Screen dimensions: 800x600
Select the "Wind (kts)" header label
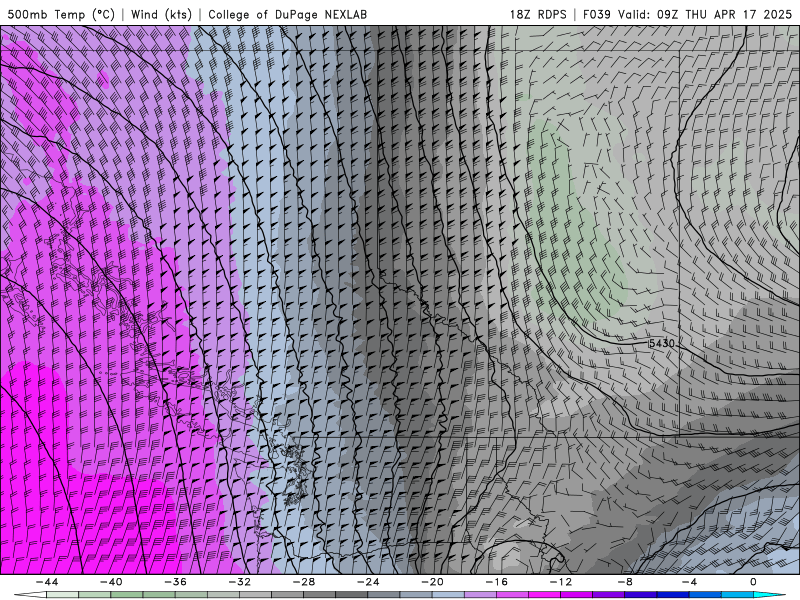pos(161,14)
